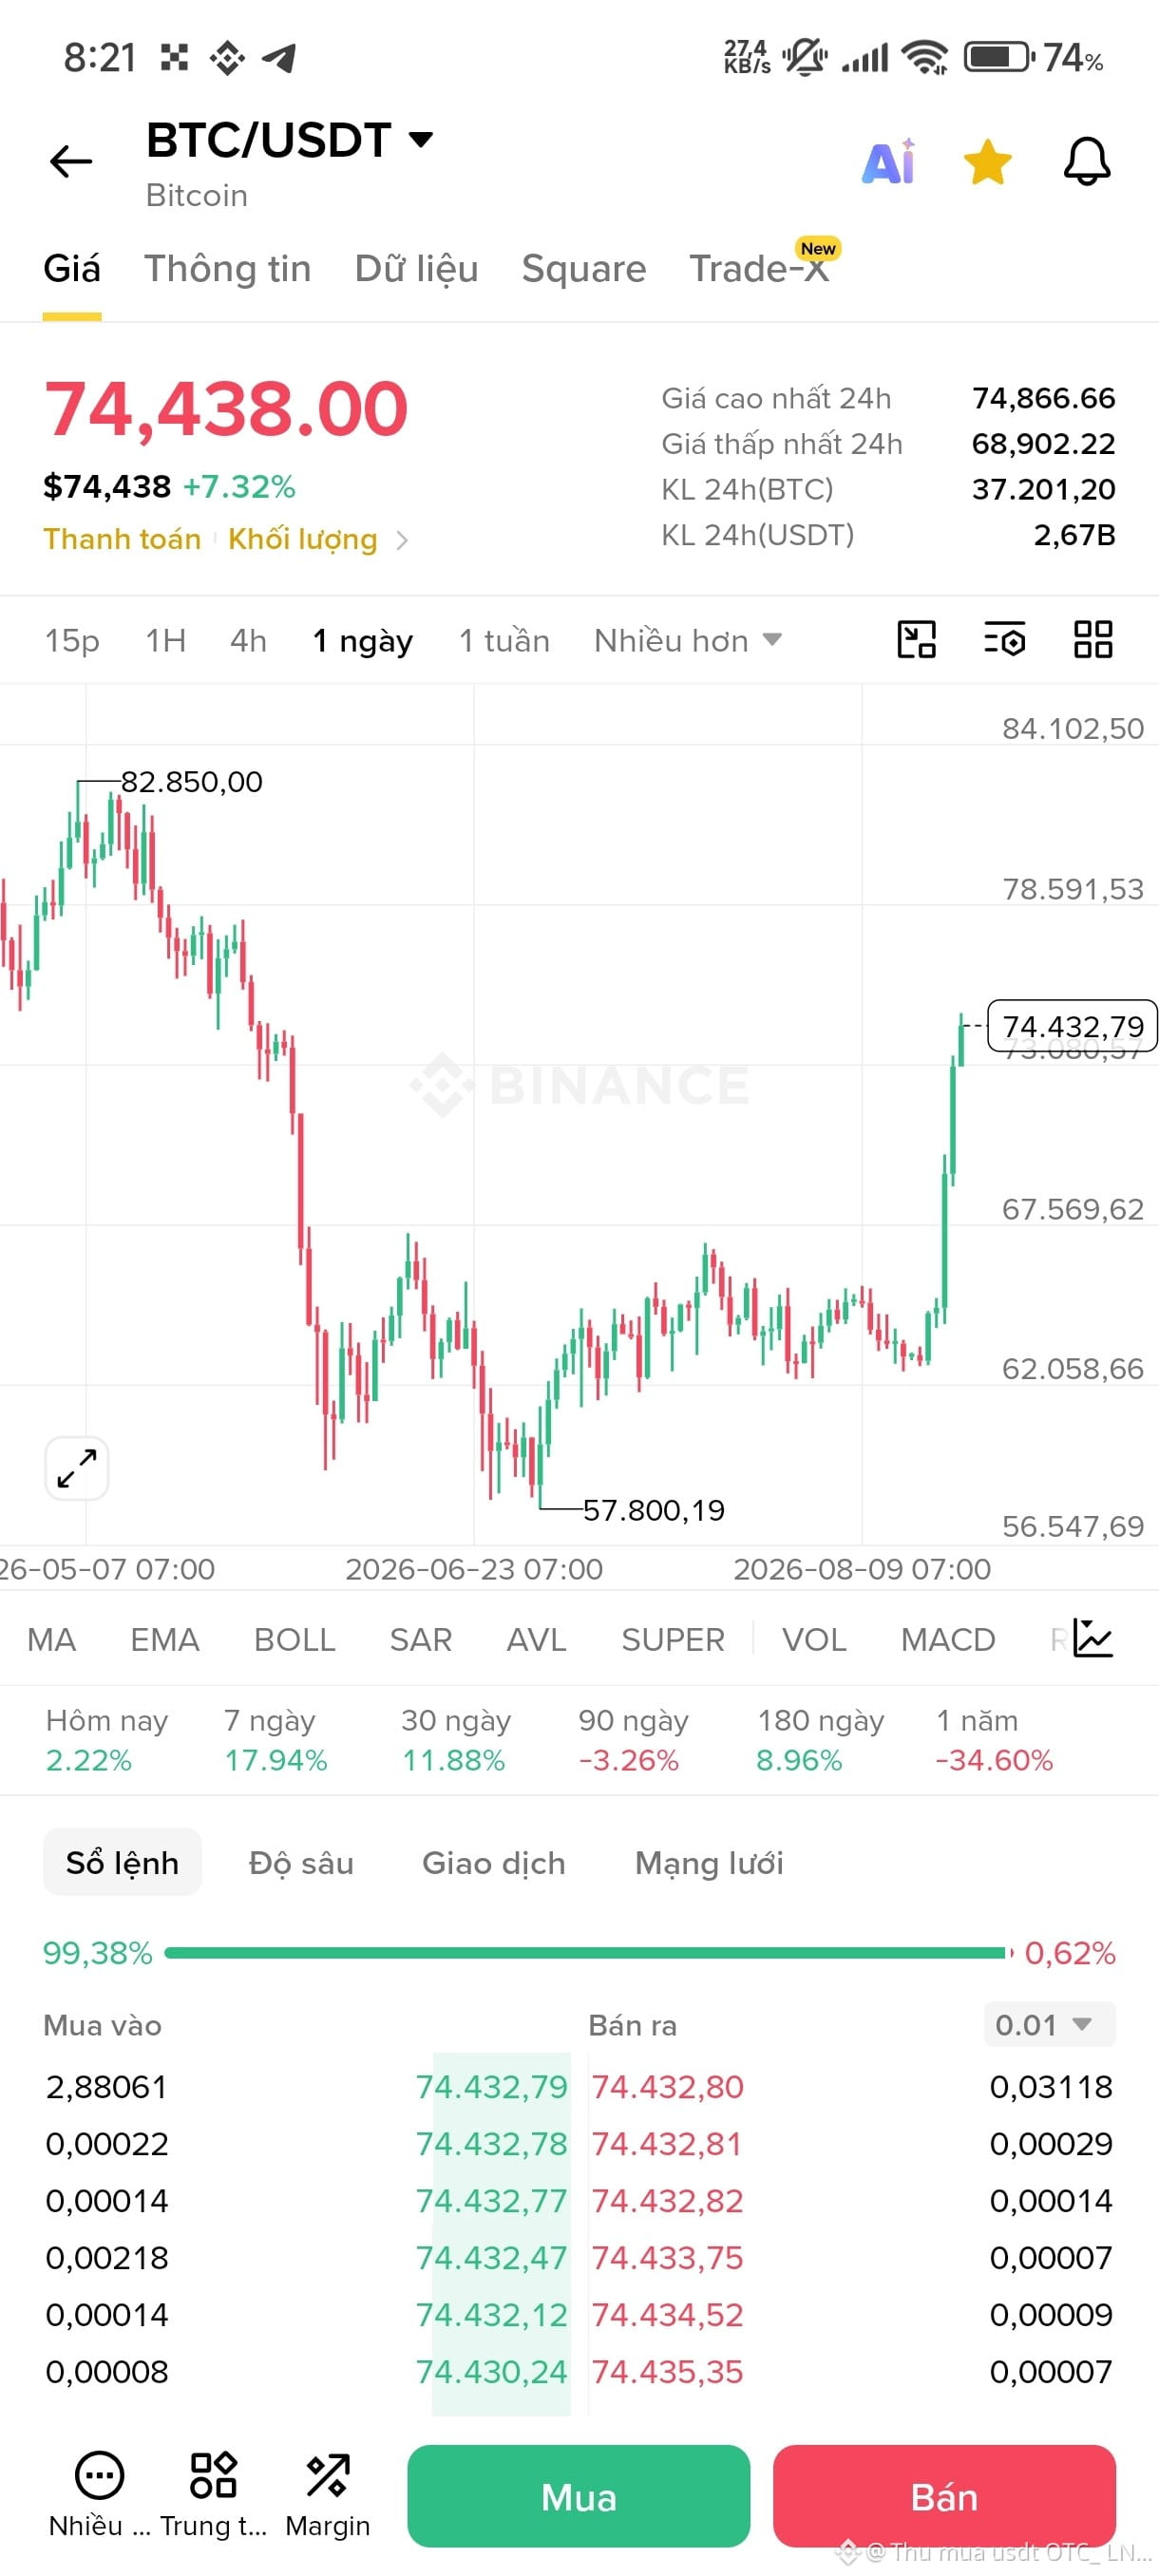The height and width of the screenshot is (2576, 1159).
Task: Open the Nhiều hơn timeframe dropdown
Action: pos(688,640)
